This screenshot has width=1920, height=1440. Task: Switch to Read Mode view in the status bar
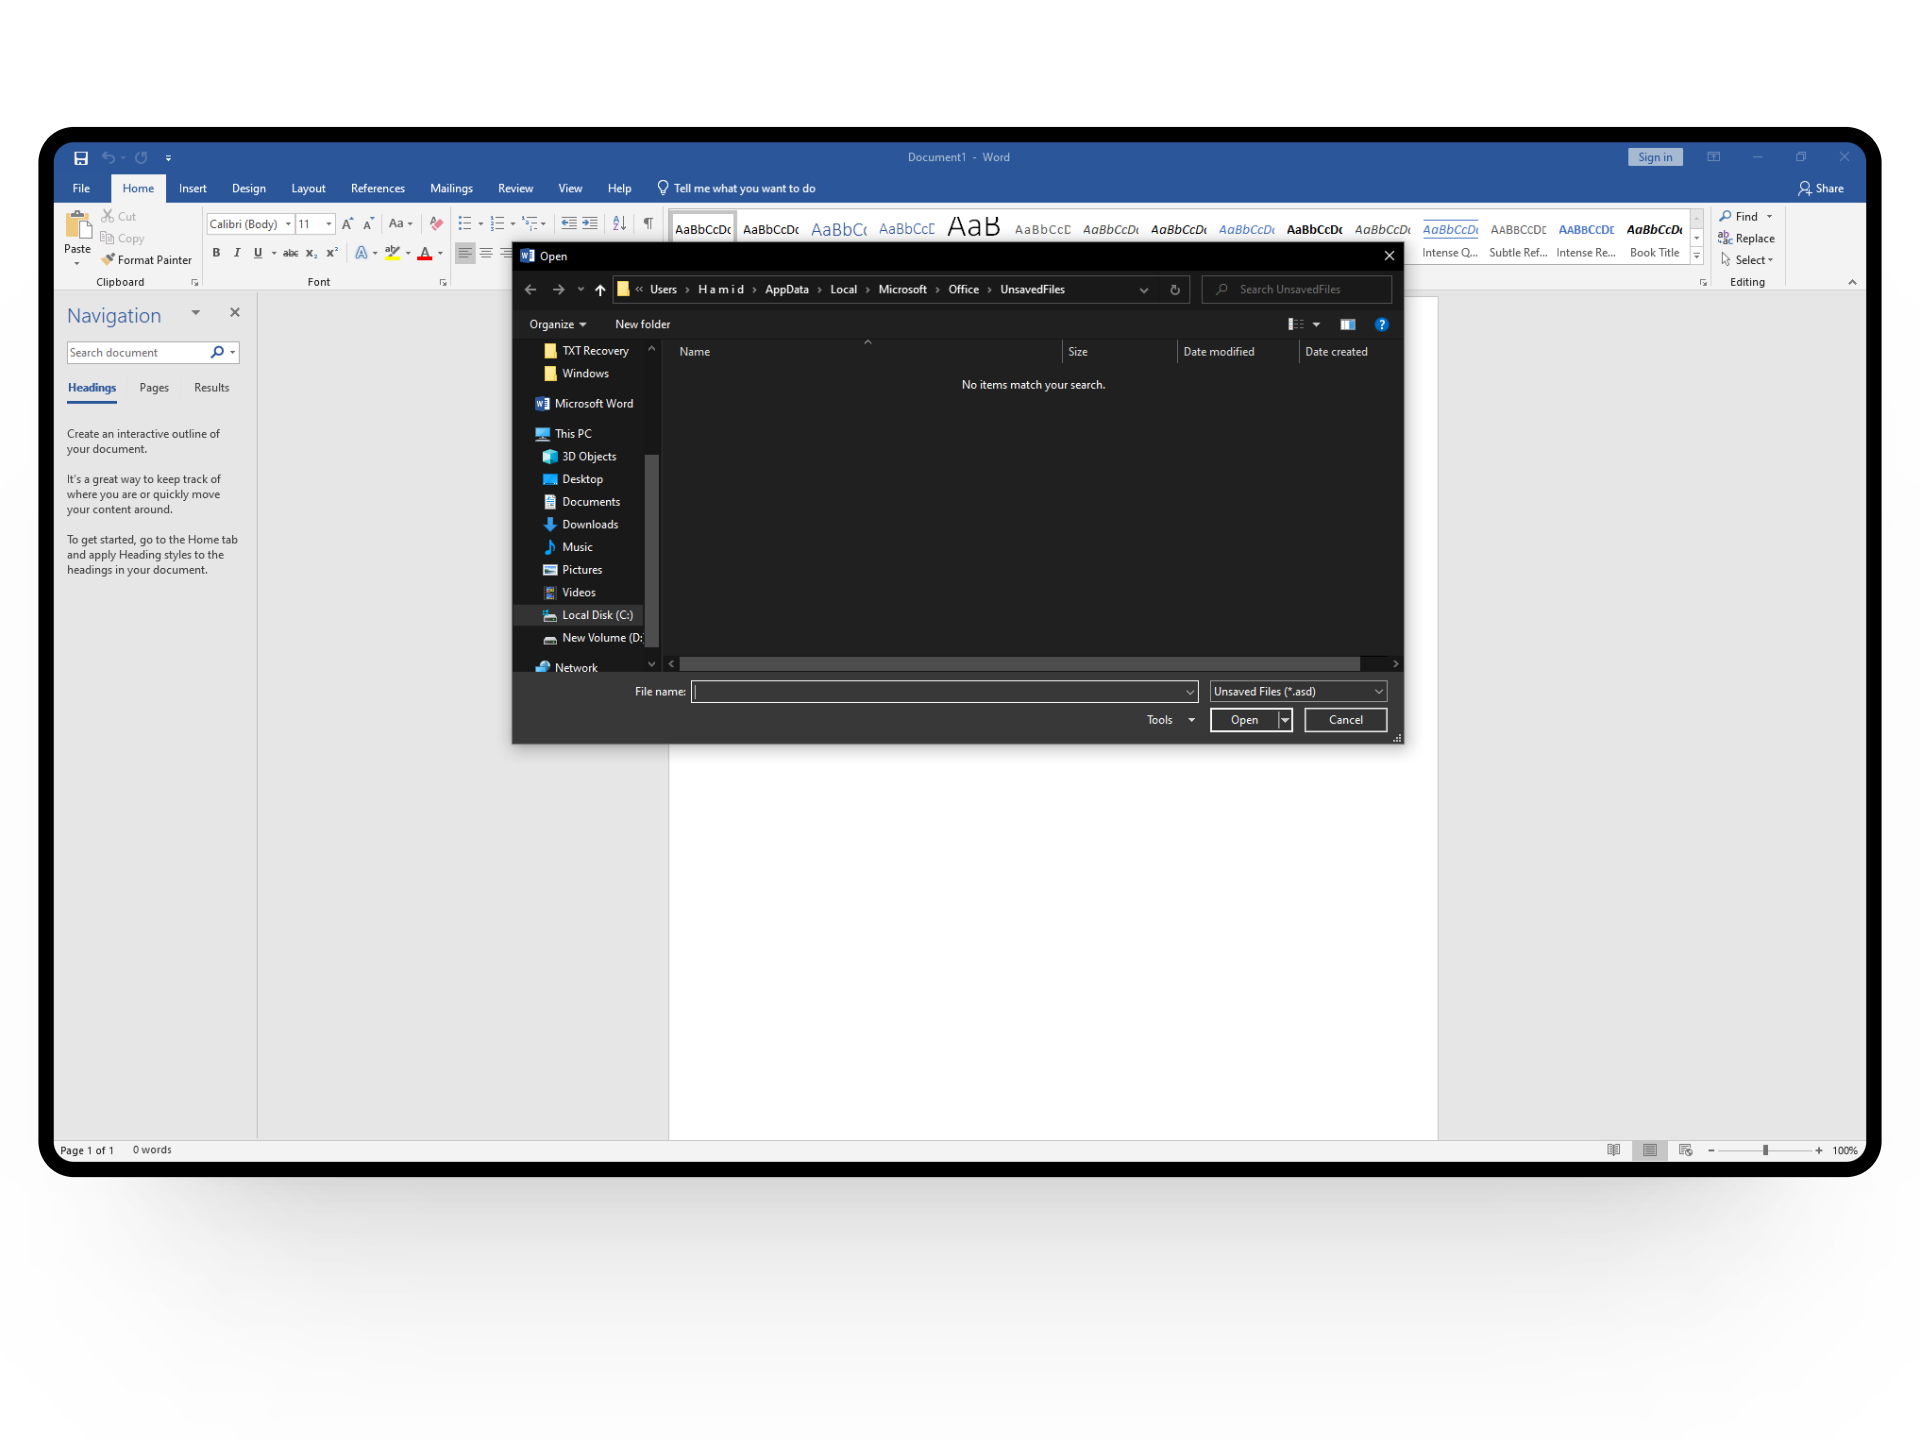tap(1613, 1150)
